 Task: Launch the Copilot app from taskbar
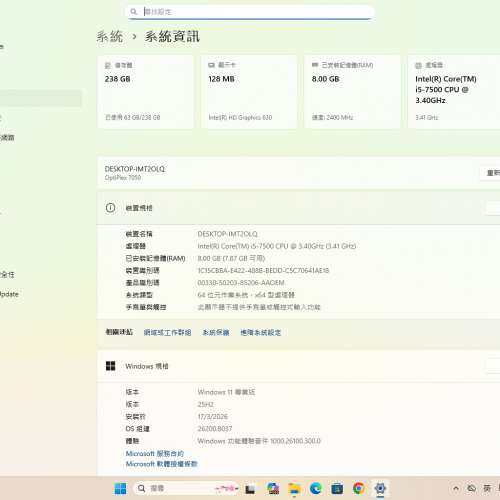coord(273,488)
